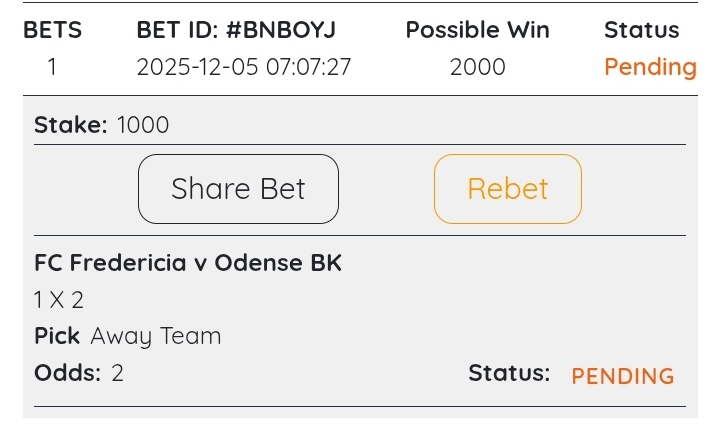Click the Away Team pick text

point(156,336)
